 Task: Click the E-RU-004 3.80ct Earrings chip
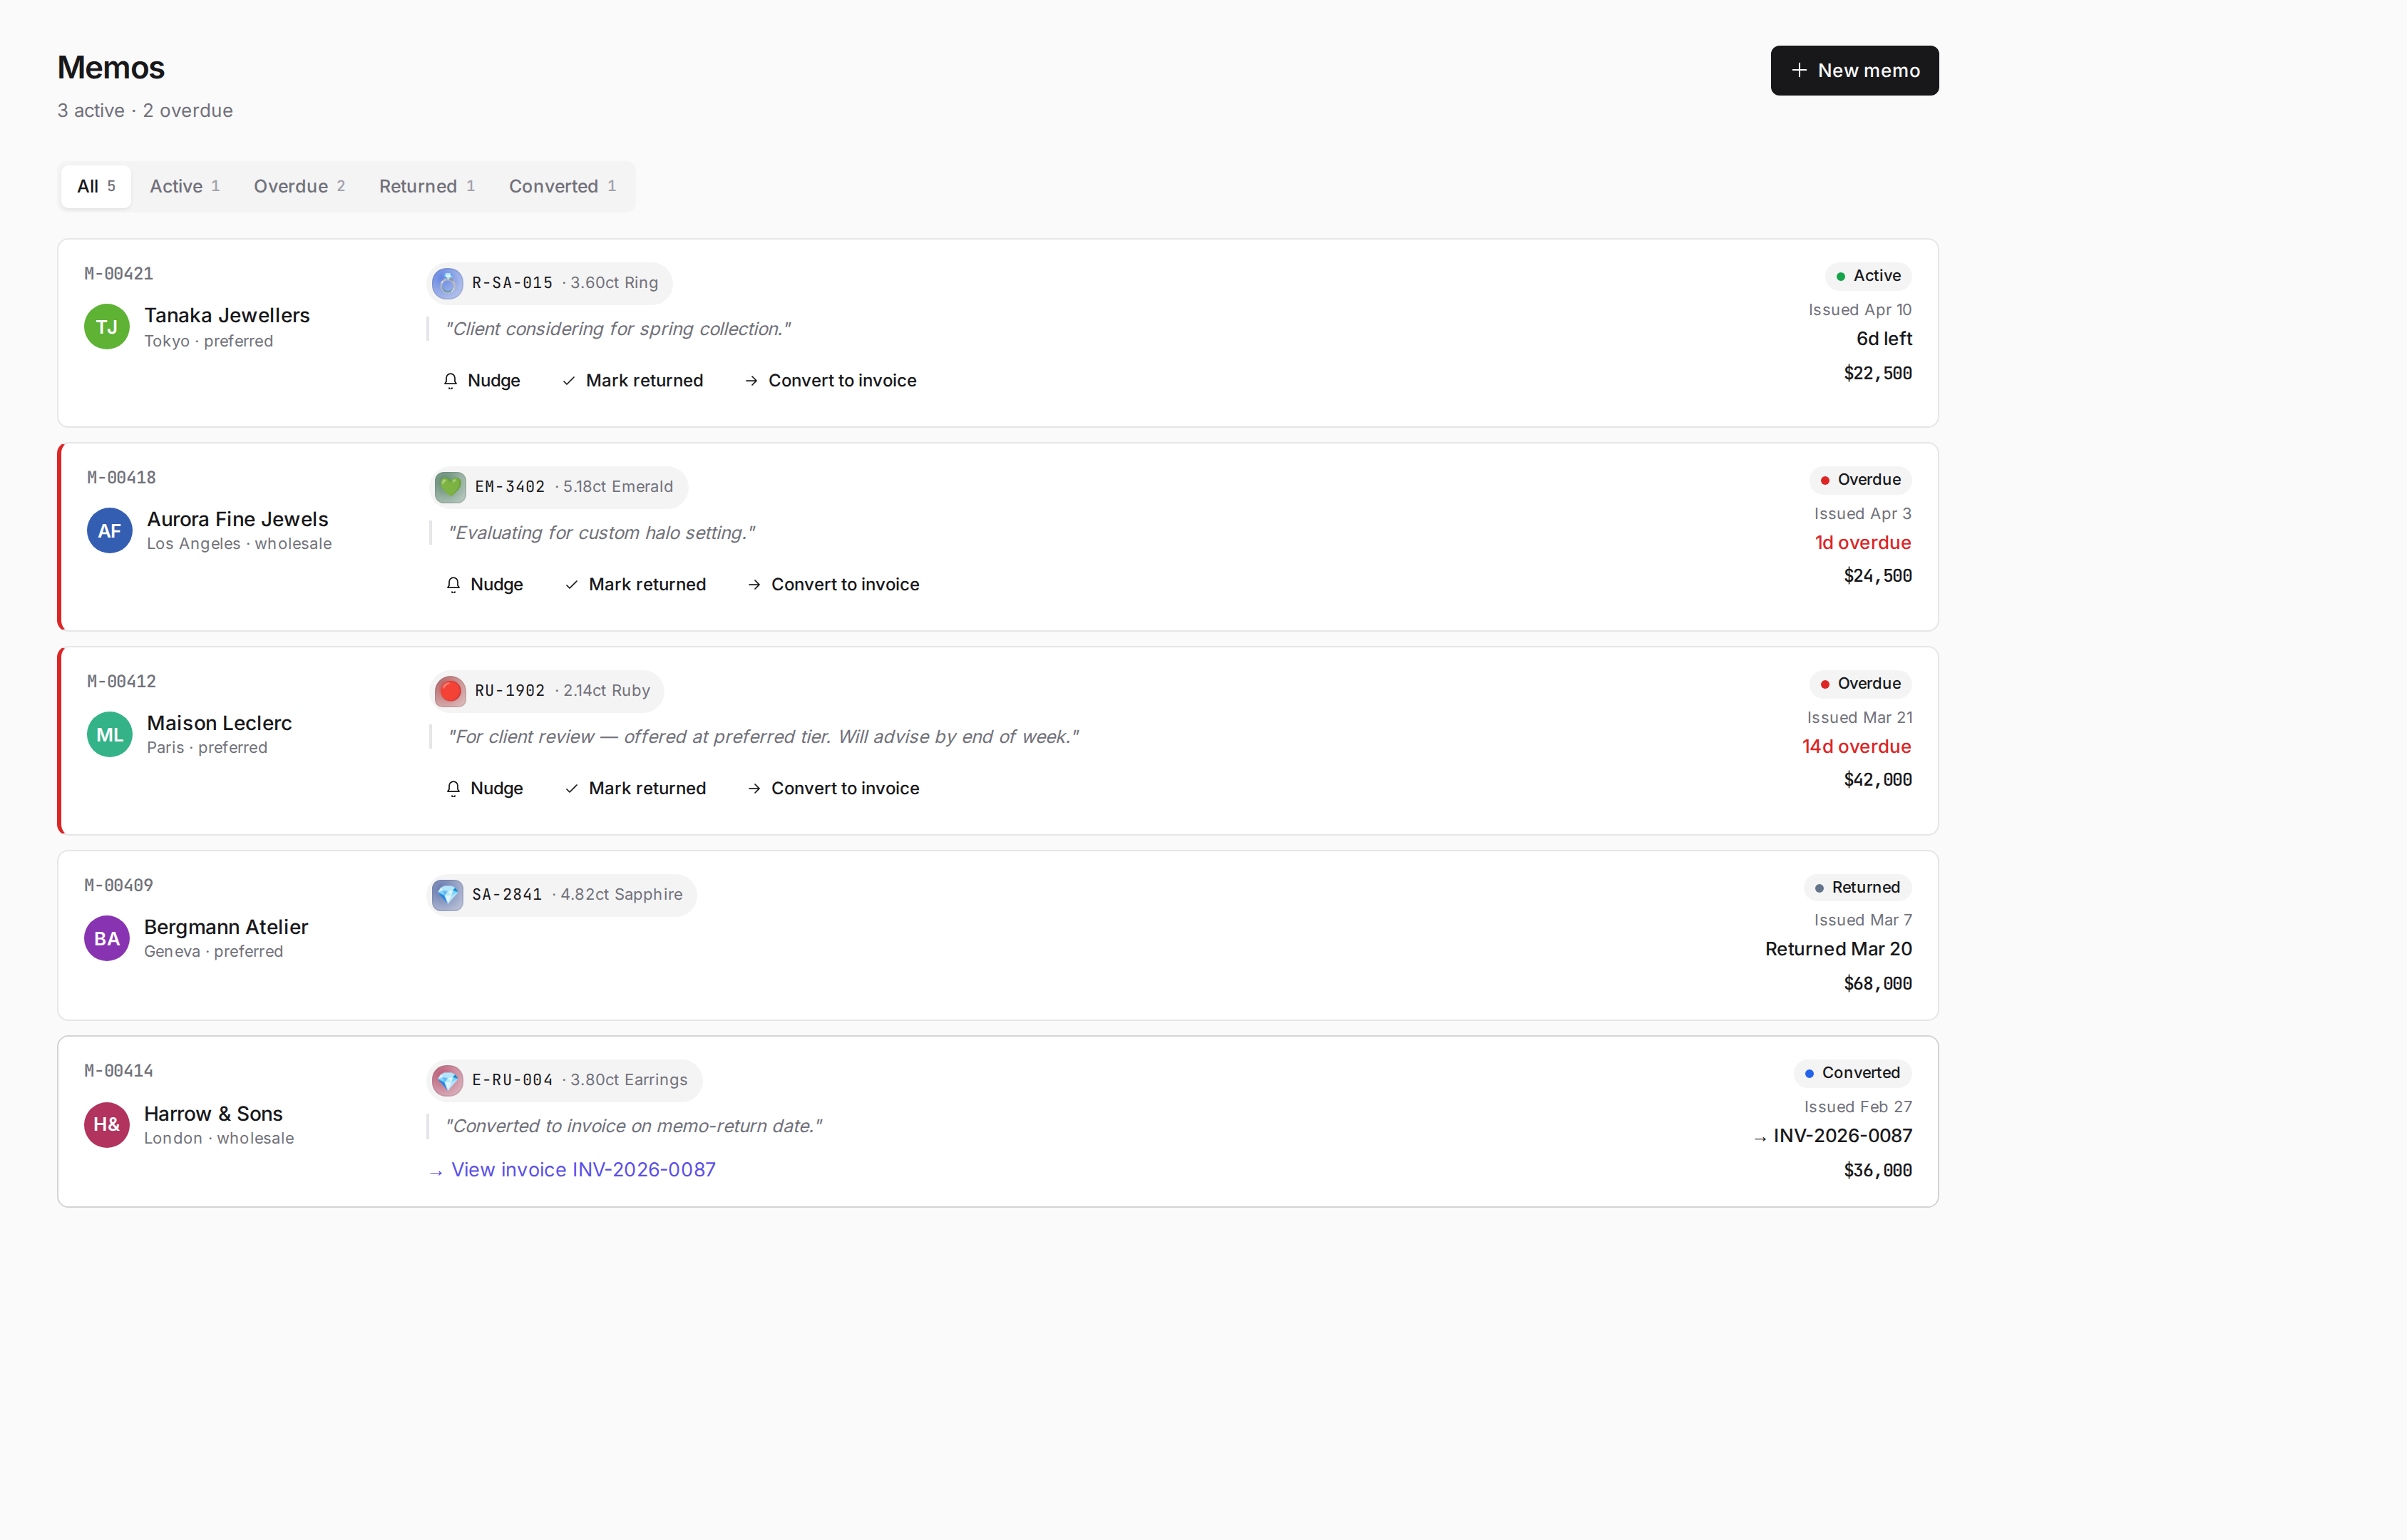tap(565, 1080)
